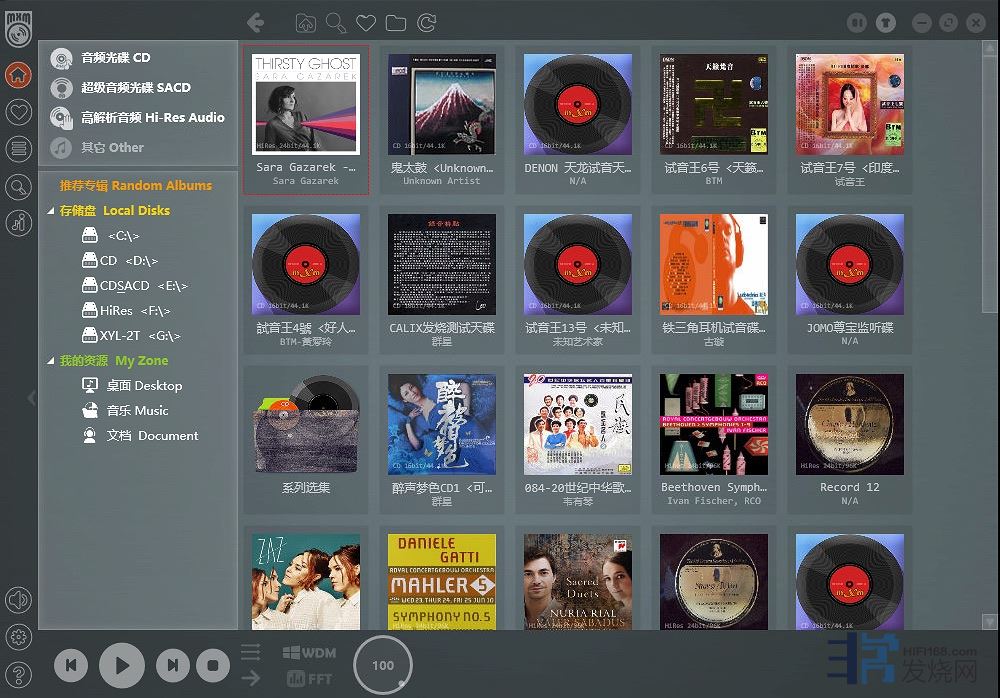This screenshot has width=1000, height=698.
Task: Click the refresh icon in top toolbar
Action: 427,23
